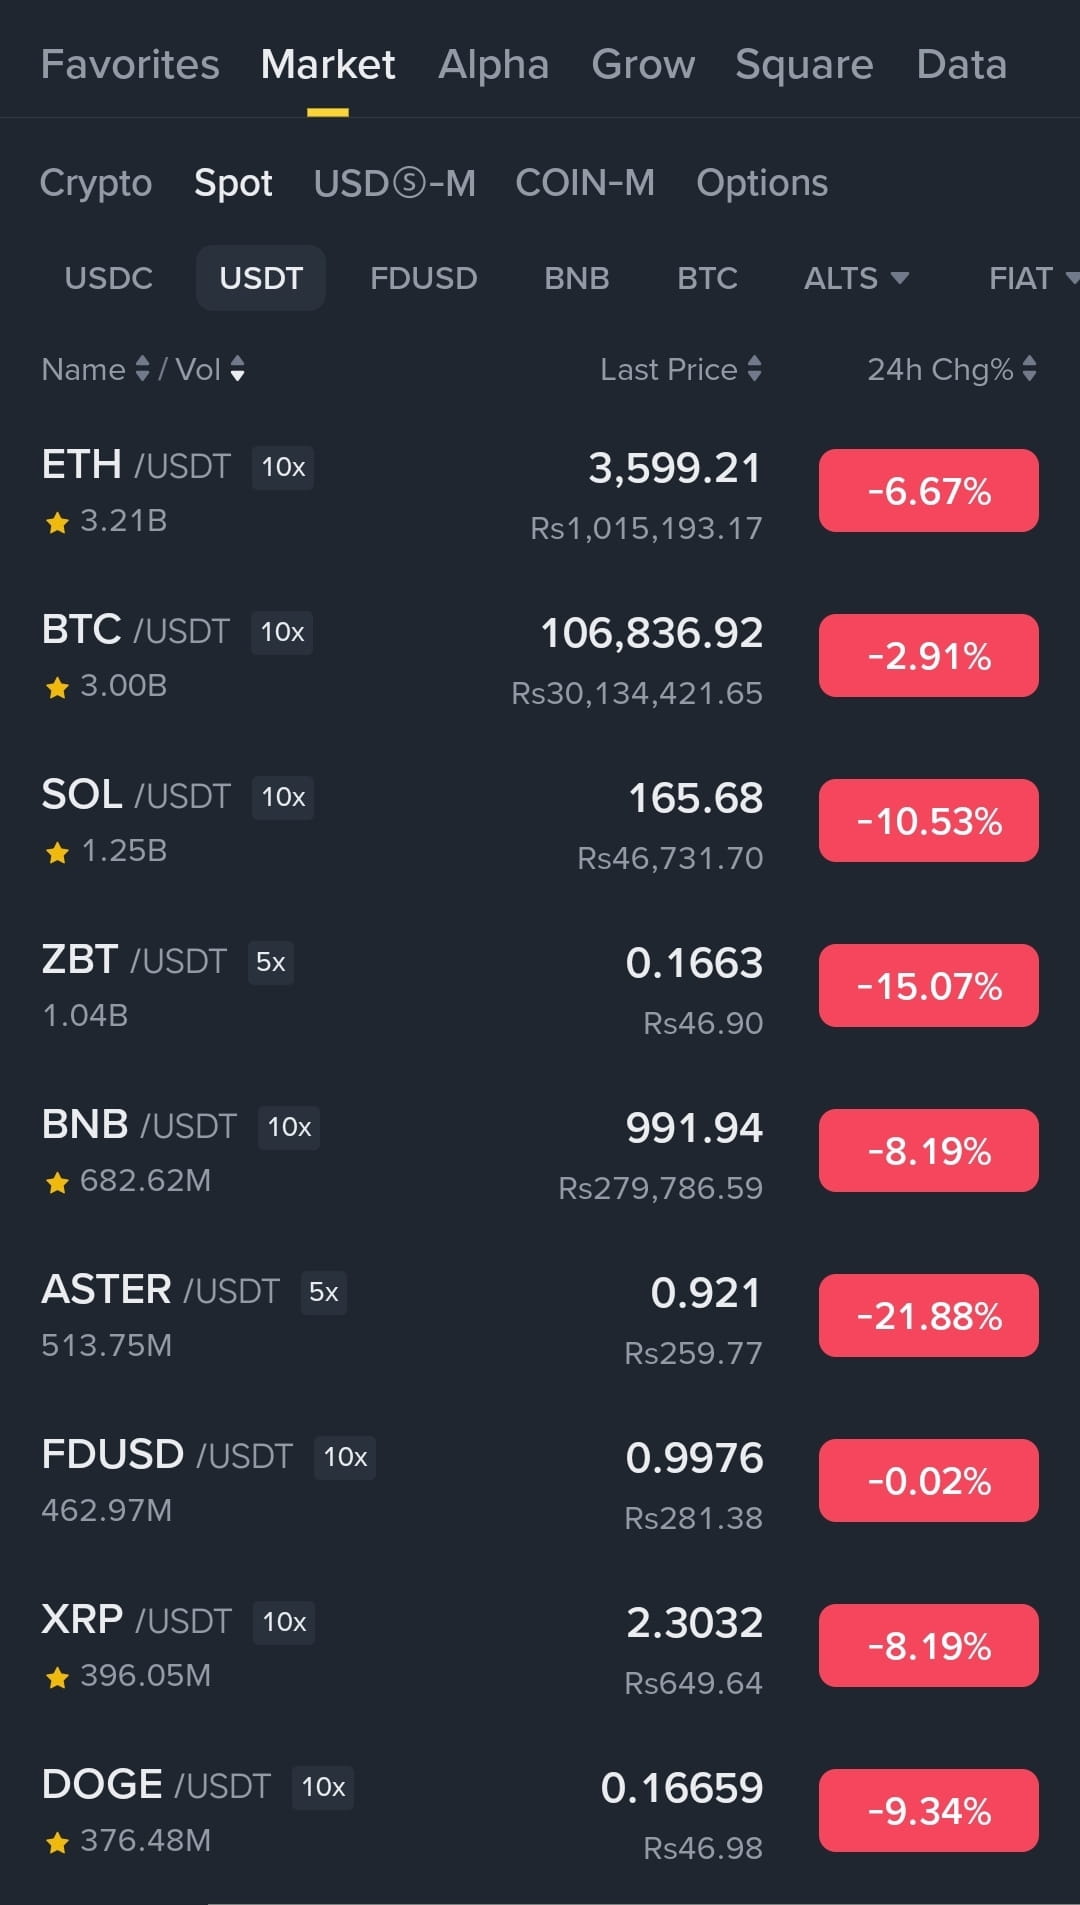Tap the star icon under BNB/USDT
Image resolution: width=1080 pixels, height=1905 pixels.
click(57, 1182)
